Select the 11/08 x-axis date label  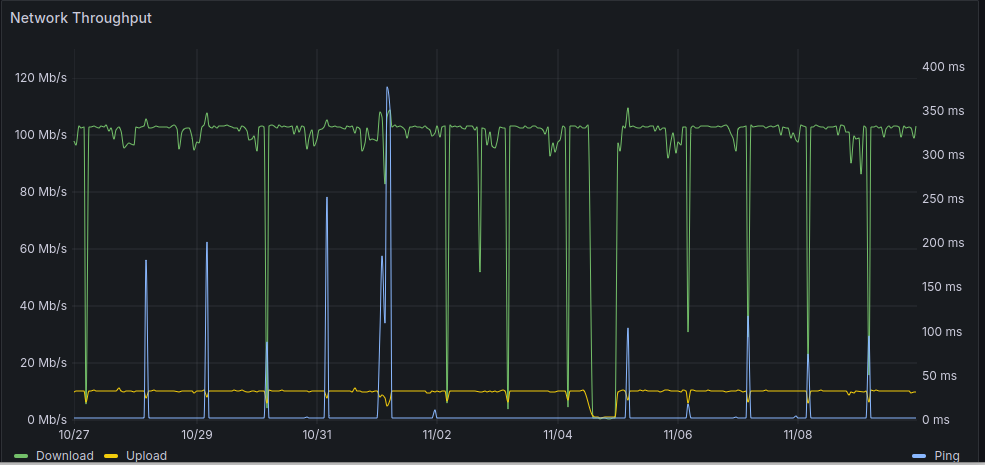coord(798,434)
